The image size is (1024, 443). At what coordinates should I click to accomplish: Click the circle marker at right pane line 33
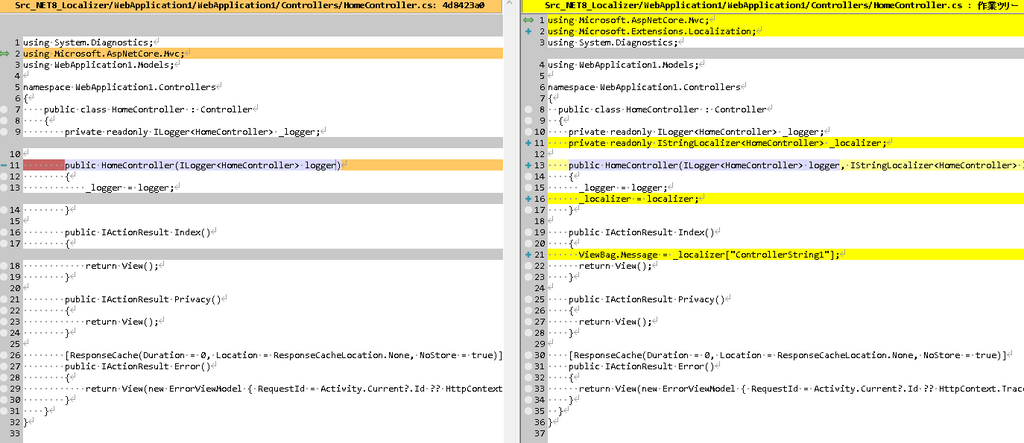(x=528, y=388)
